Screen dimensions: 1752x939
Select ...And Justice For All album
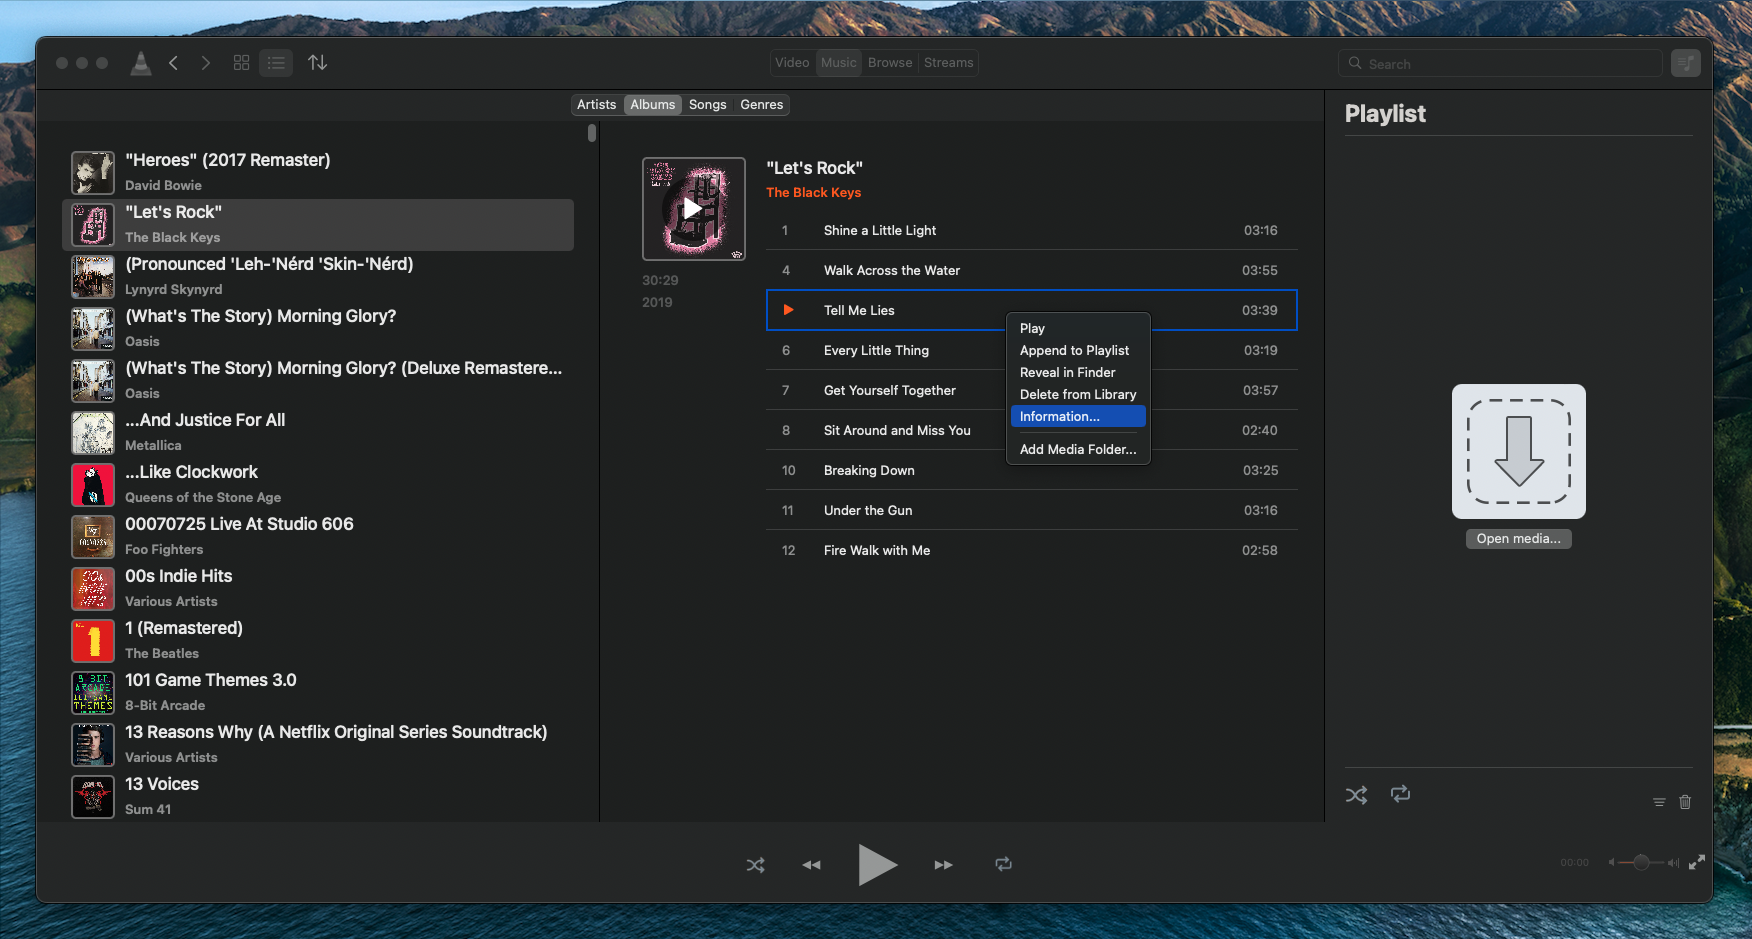click(318, 433)
